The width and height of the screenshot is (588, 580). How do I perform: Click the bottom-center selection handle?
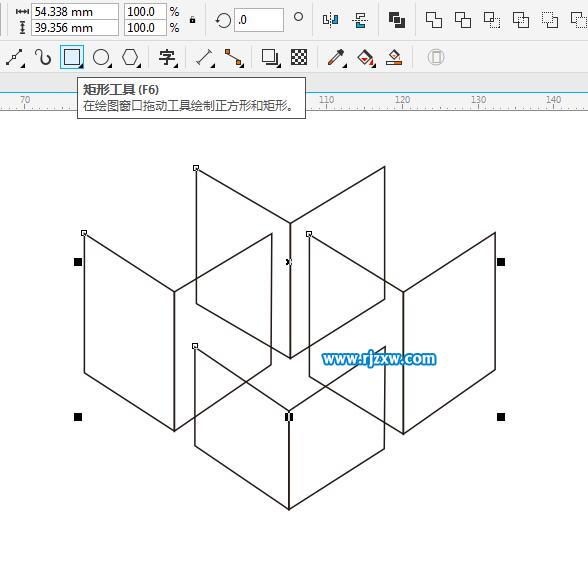point(289,417)
